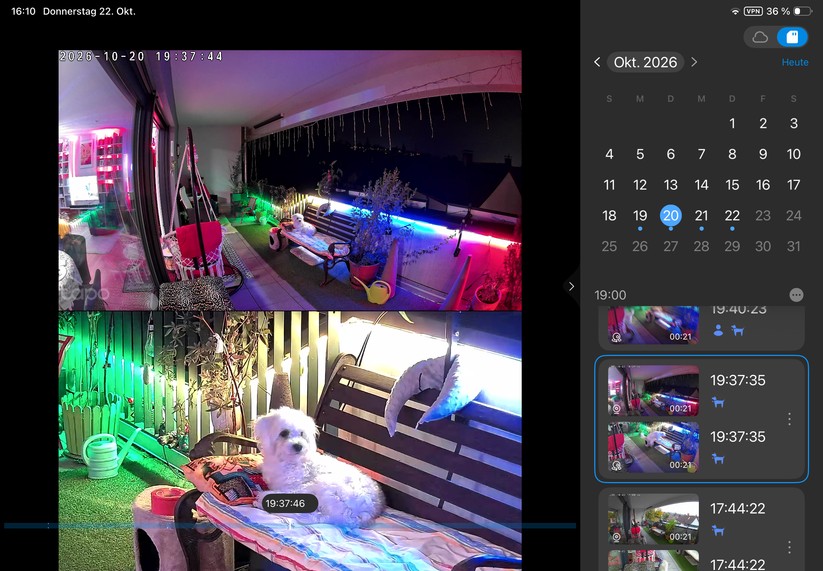Select October 15 in calendar

[732, 185]
